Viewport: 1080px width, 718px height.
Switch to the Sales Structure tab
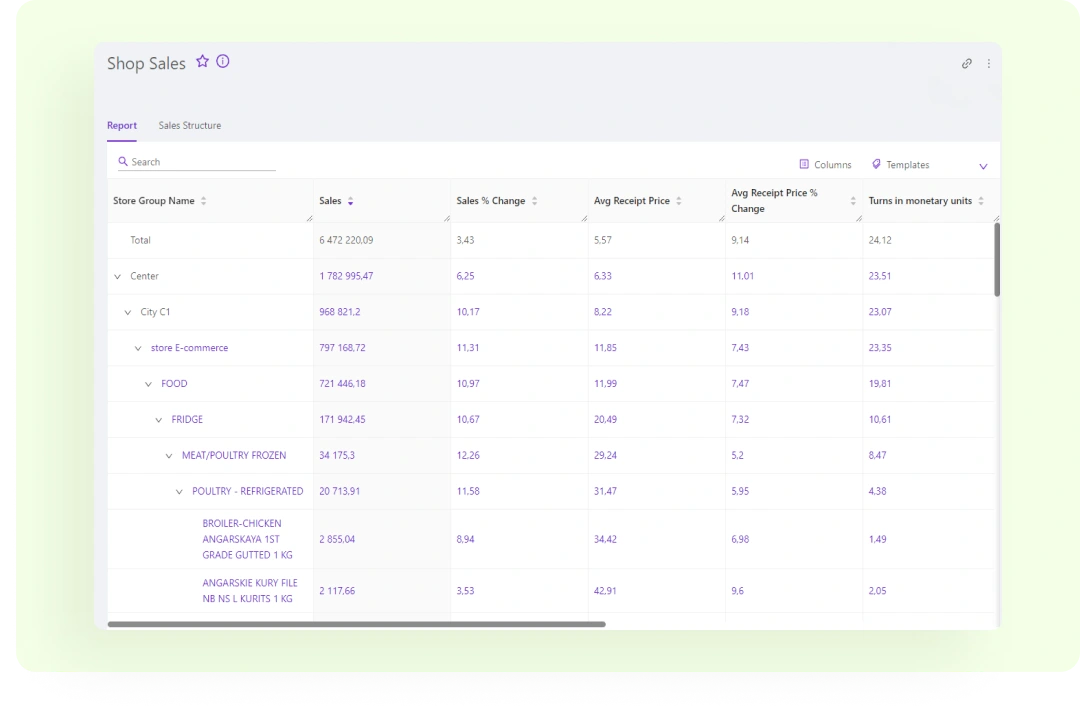click(189, 125)
